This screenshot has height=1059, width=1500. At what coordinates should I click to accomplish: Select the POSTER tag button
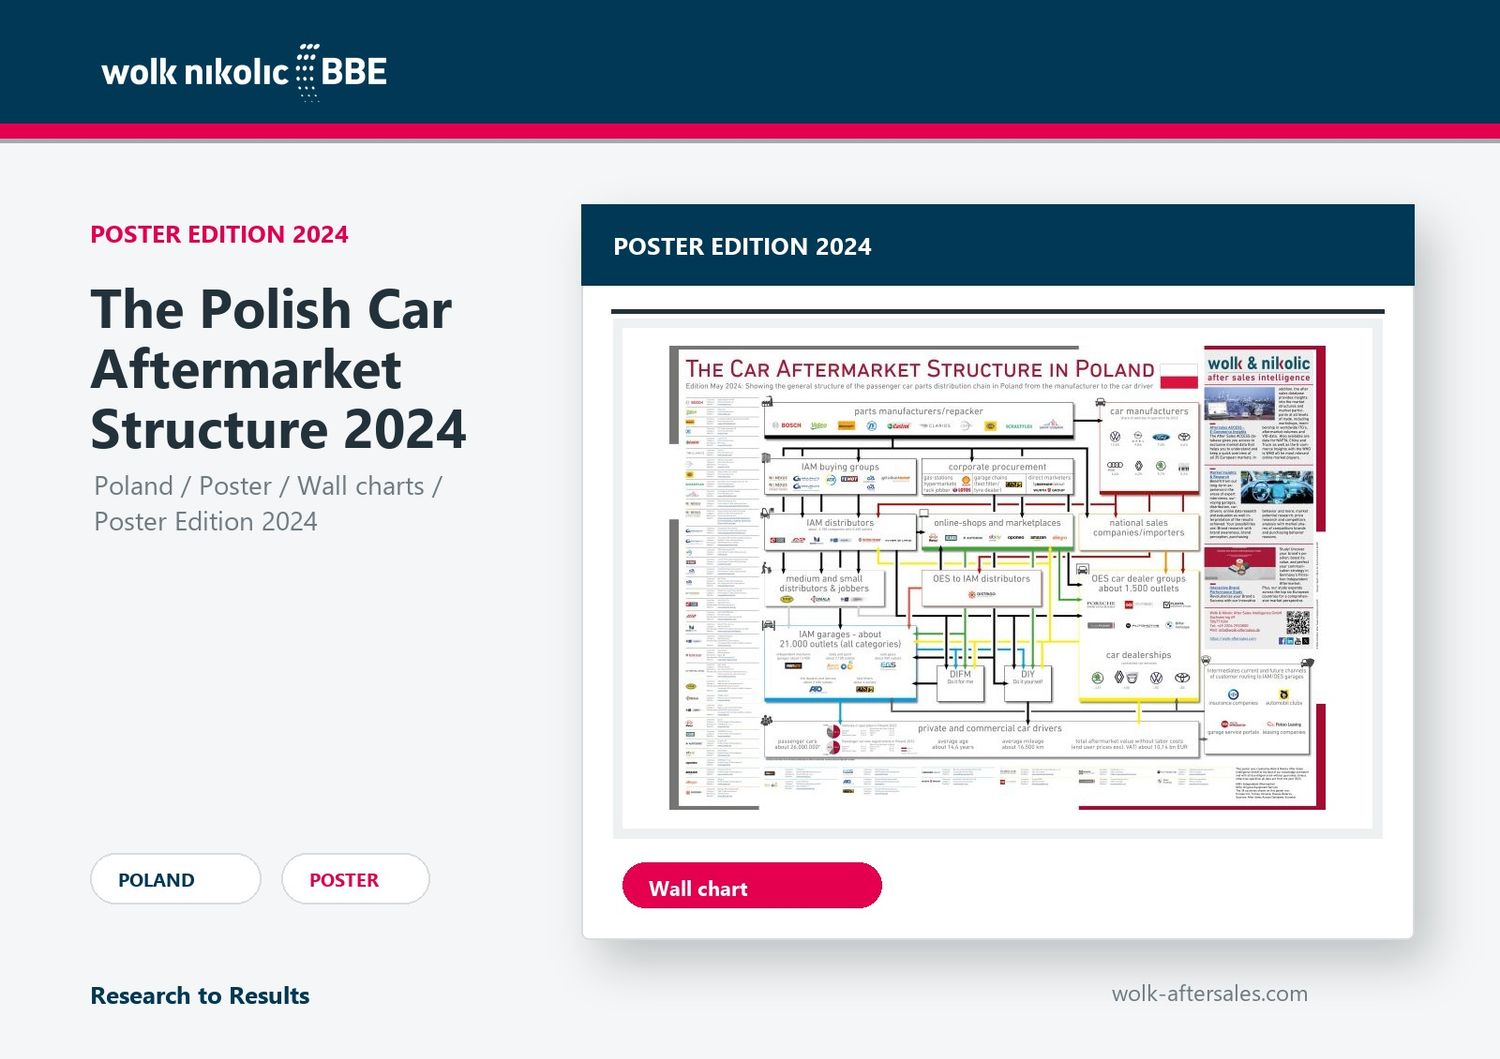[x=356, y=879]
